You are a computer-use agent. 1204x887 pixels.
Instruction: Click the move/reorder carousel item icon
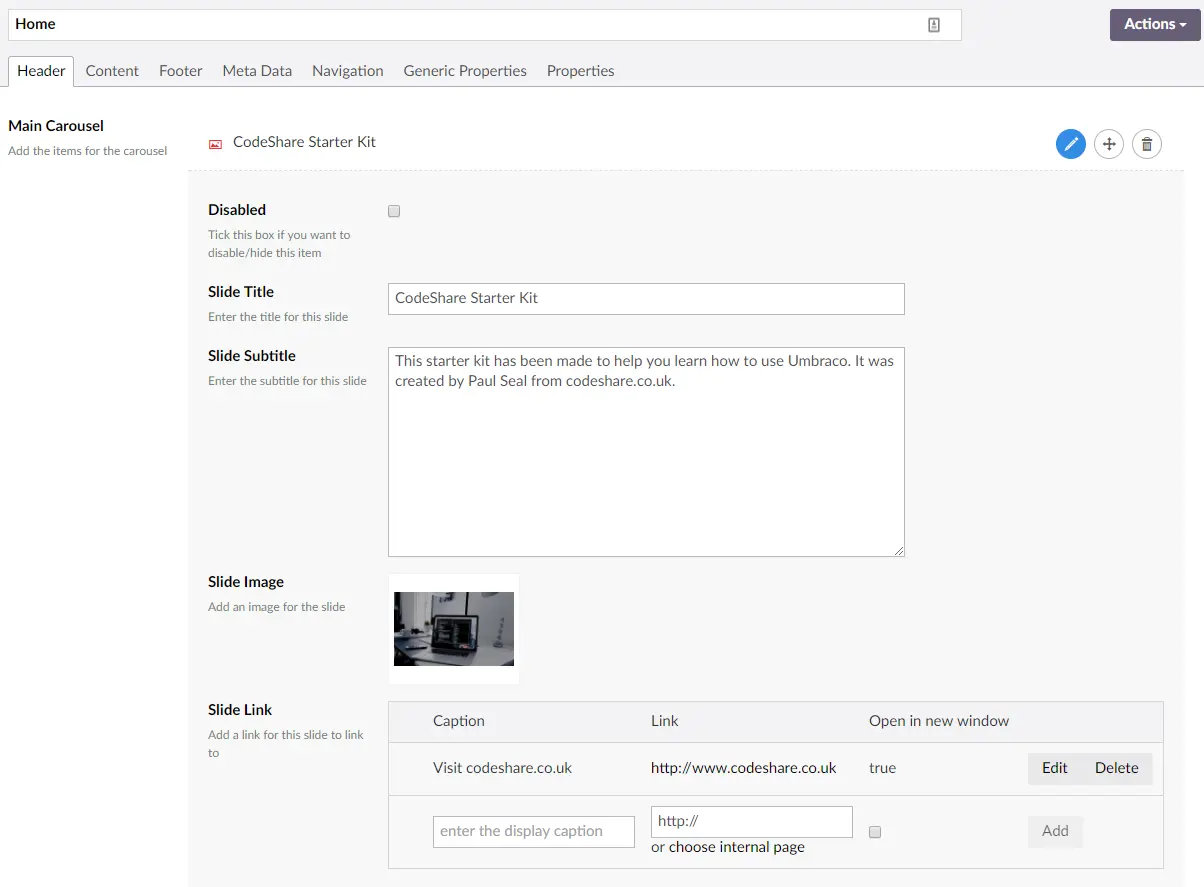[1108, 144]
